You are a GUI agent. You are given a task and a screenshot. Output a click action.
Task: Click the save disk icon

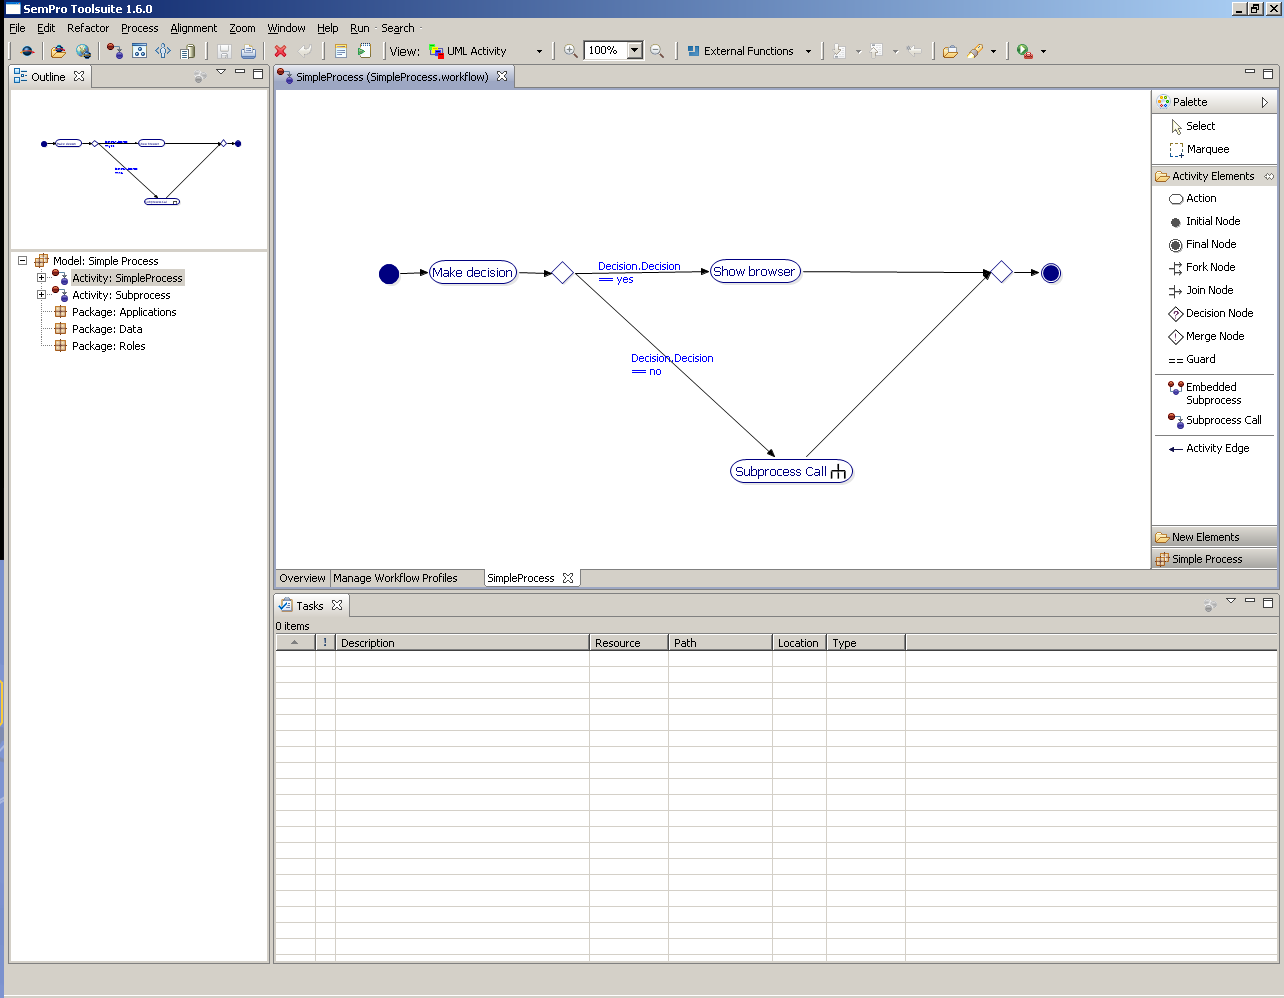224,51
